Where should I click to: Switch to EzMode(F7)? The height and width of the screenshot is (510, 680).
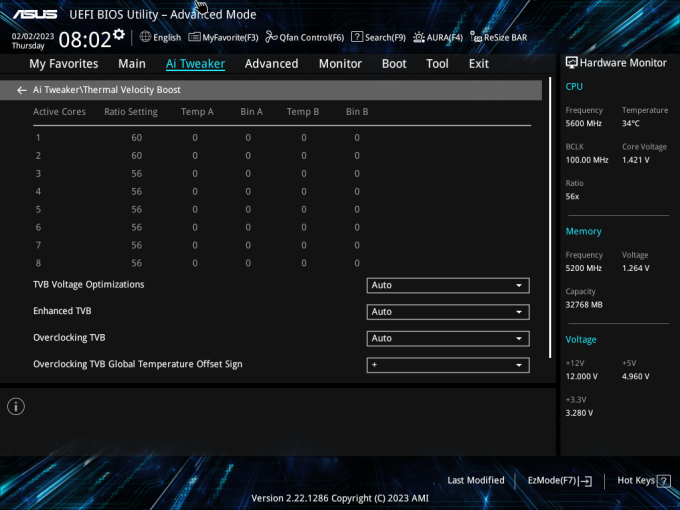coord(559,481)
